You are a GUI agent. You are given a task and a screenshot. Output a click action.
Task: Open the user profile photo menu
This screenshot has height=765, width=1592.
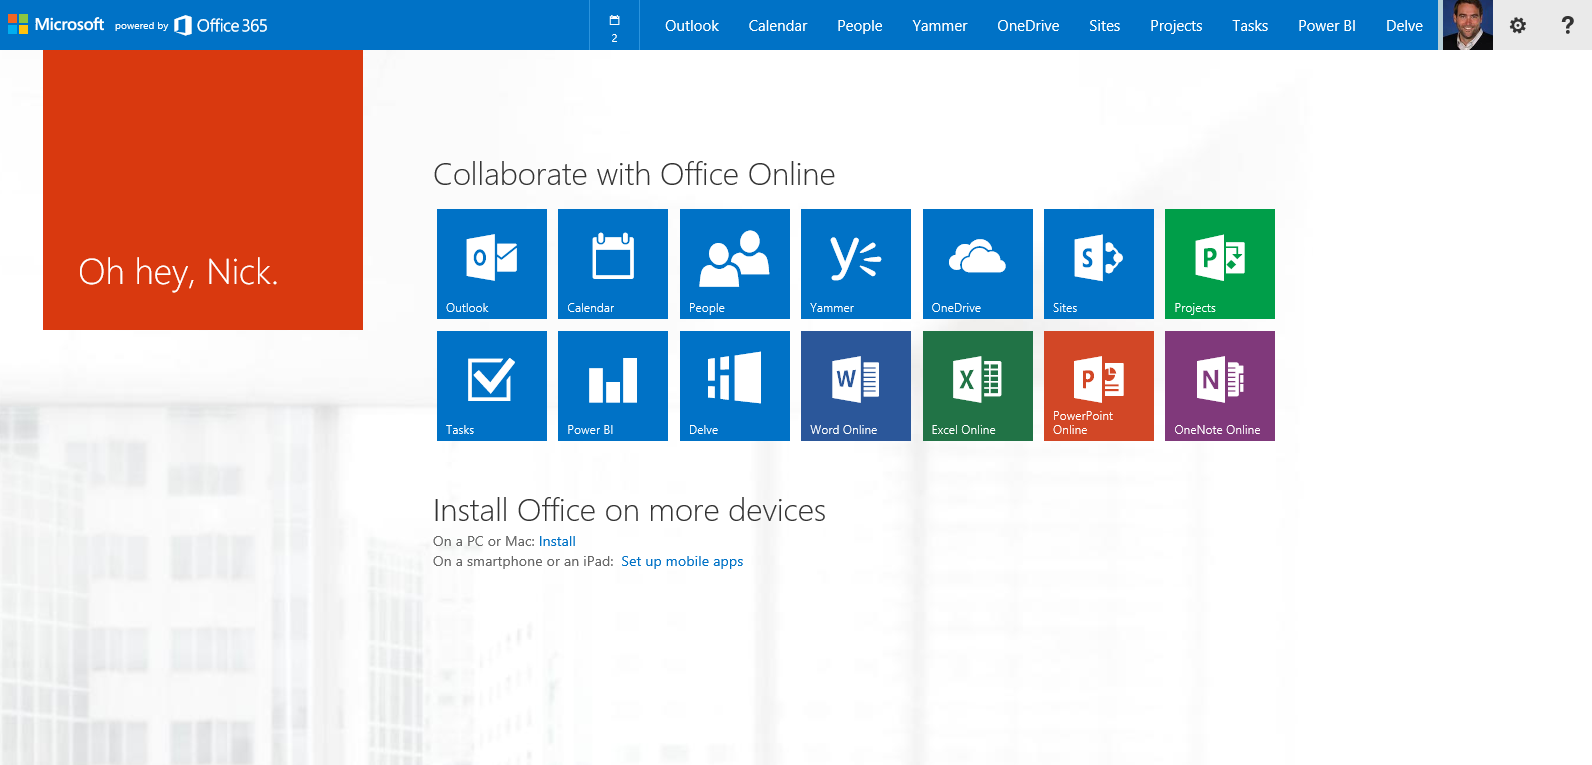[x=1467, y=25]
